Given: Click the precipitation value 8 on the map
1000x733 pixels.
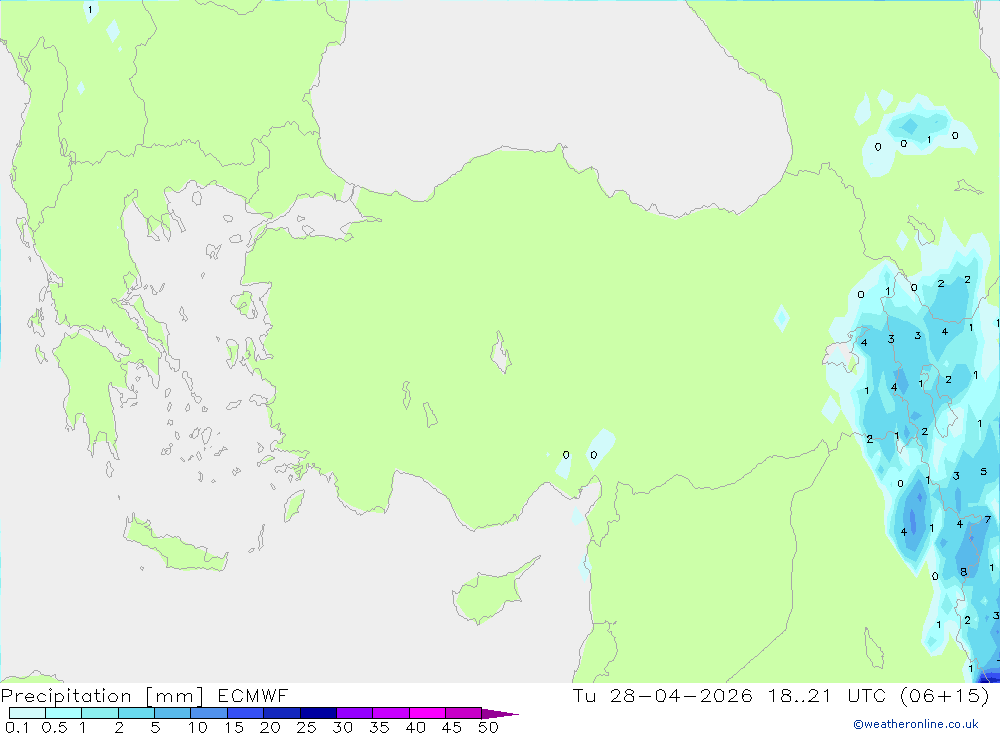Looking at the screenshot, I should [964, 572].
